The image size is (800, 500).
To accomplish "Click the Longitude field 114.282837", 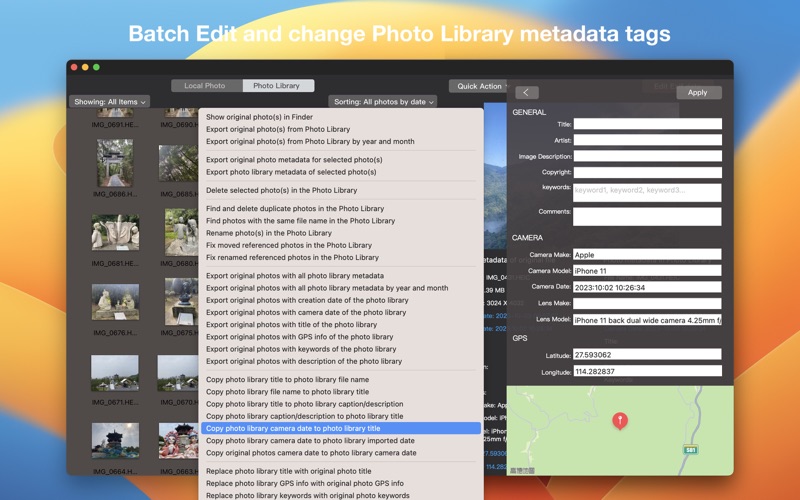I will tap(647, 371).
